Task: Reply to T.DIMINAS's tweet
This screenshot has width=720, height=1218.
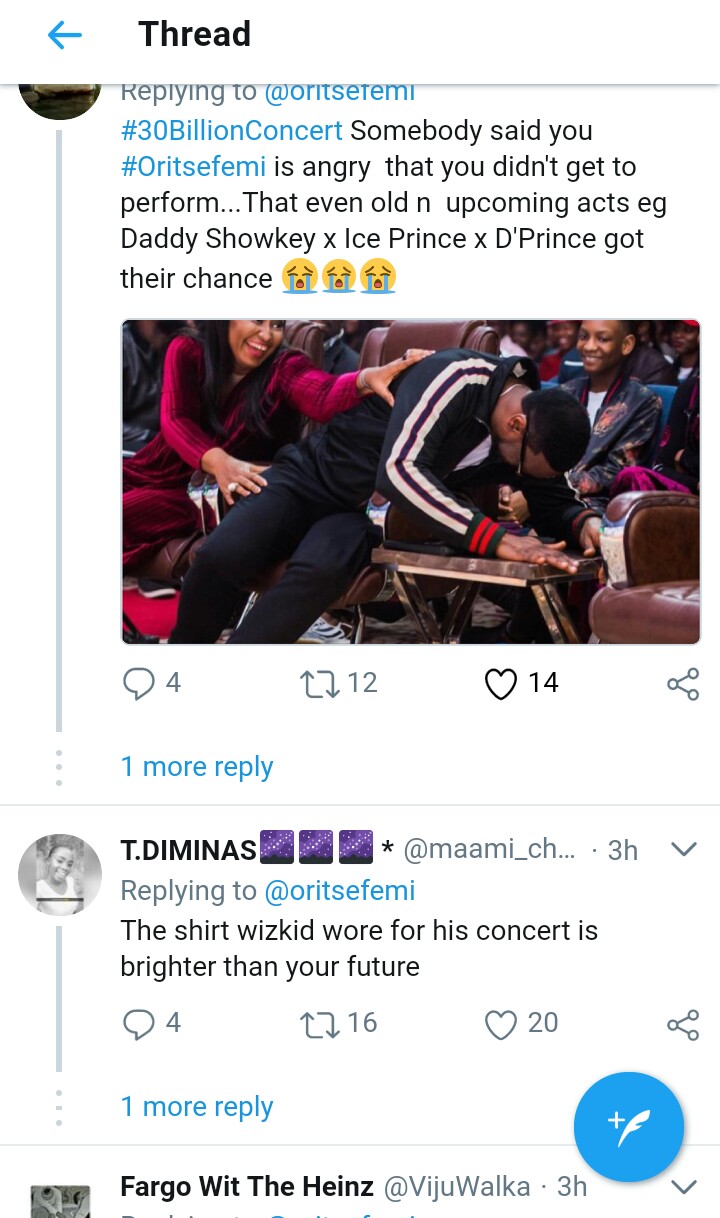Action: (x=138, y=1023)
